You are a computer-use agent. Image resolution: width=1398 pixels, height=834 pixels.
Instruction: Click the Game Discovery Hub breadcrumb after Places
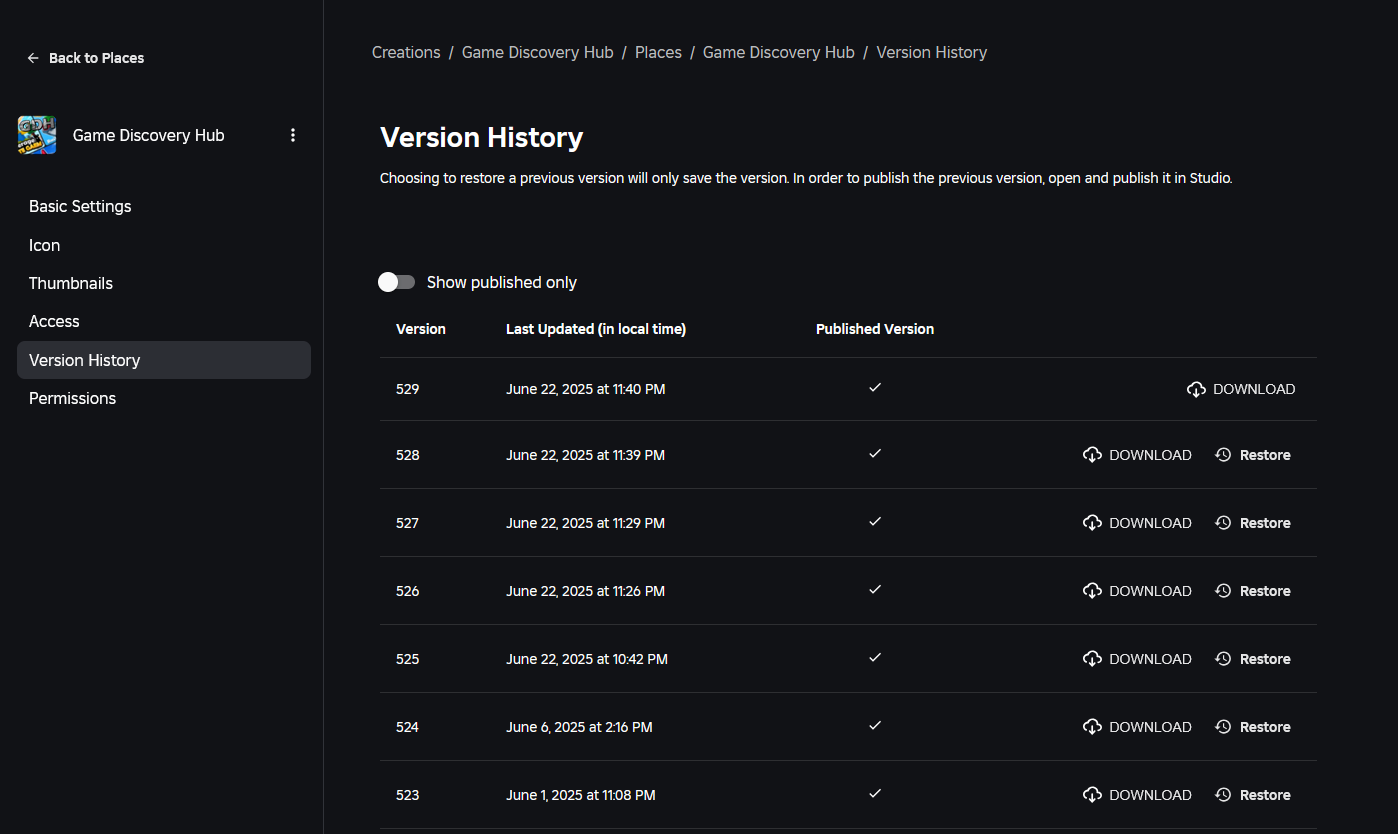point(779,52)
